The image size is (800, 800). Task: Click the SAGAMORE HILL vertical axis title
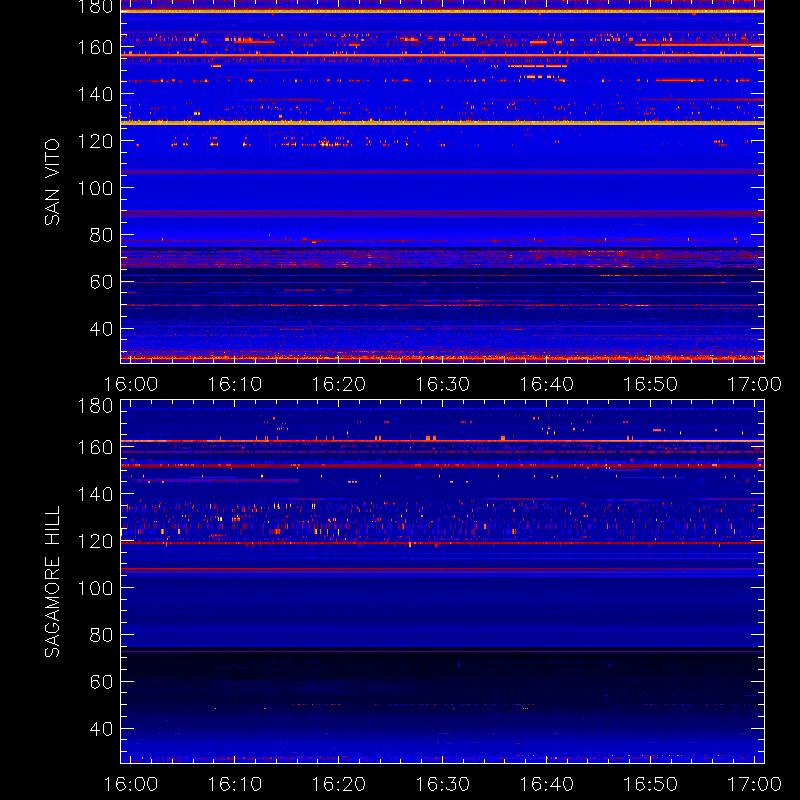(x=52, y=582)
